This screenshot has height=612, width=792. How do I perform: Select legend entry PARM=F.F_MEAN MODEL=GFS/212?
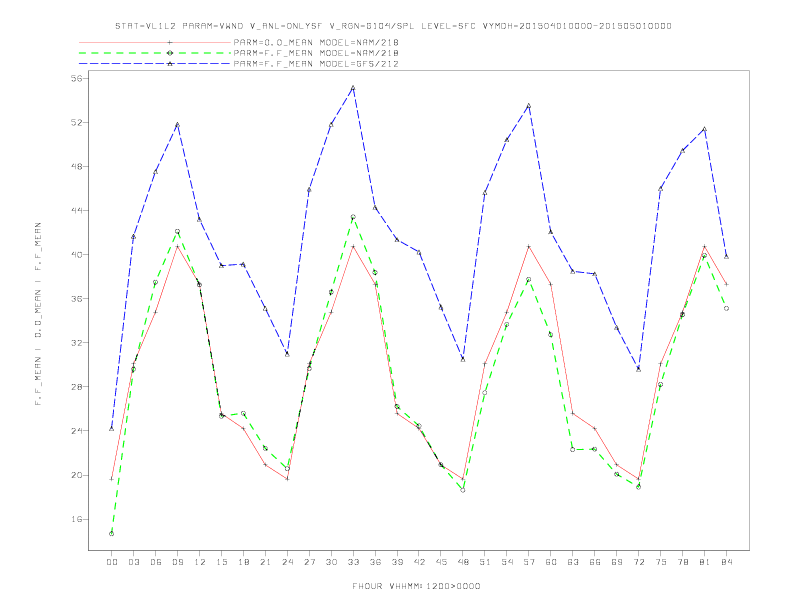pos(316,64)
